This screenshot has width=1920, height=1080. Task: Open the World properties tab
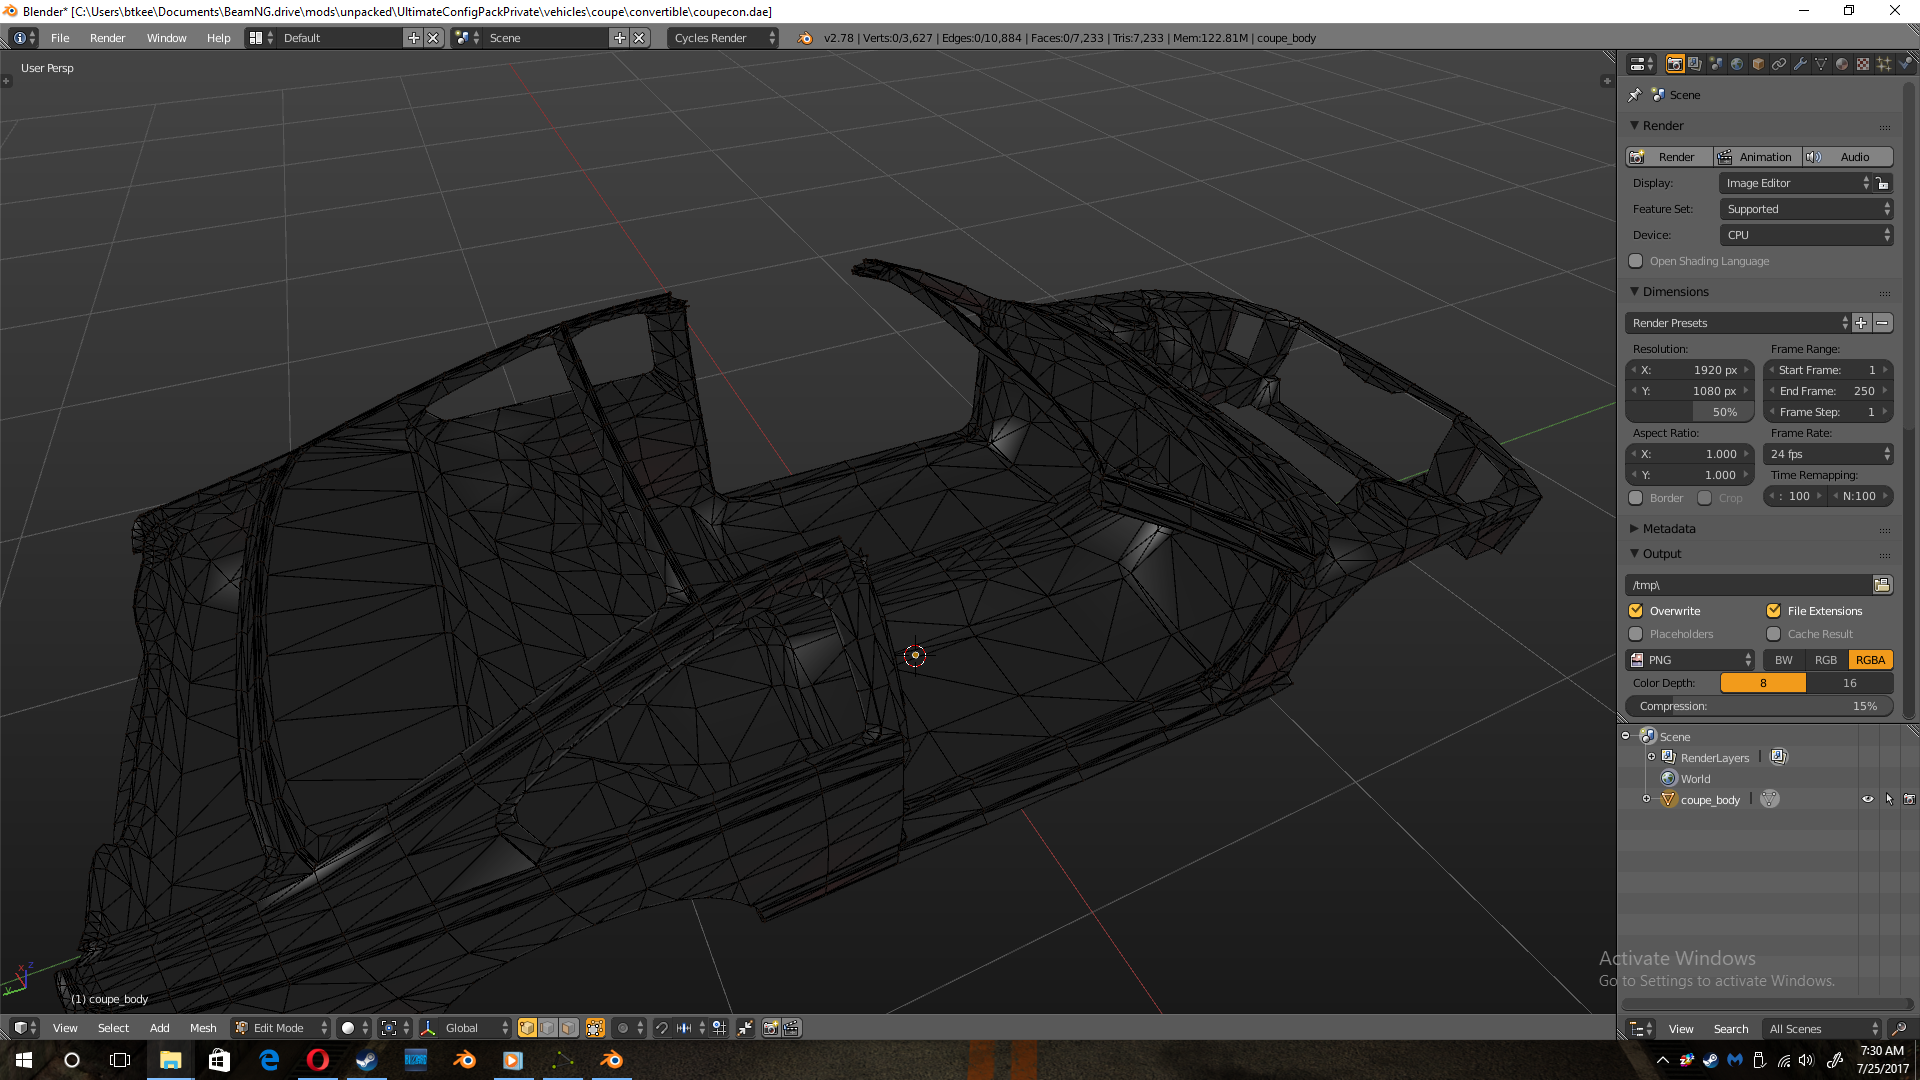(1737, 64)
